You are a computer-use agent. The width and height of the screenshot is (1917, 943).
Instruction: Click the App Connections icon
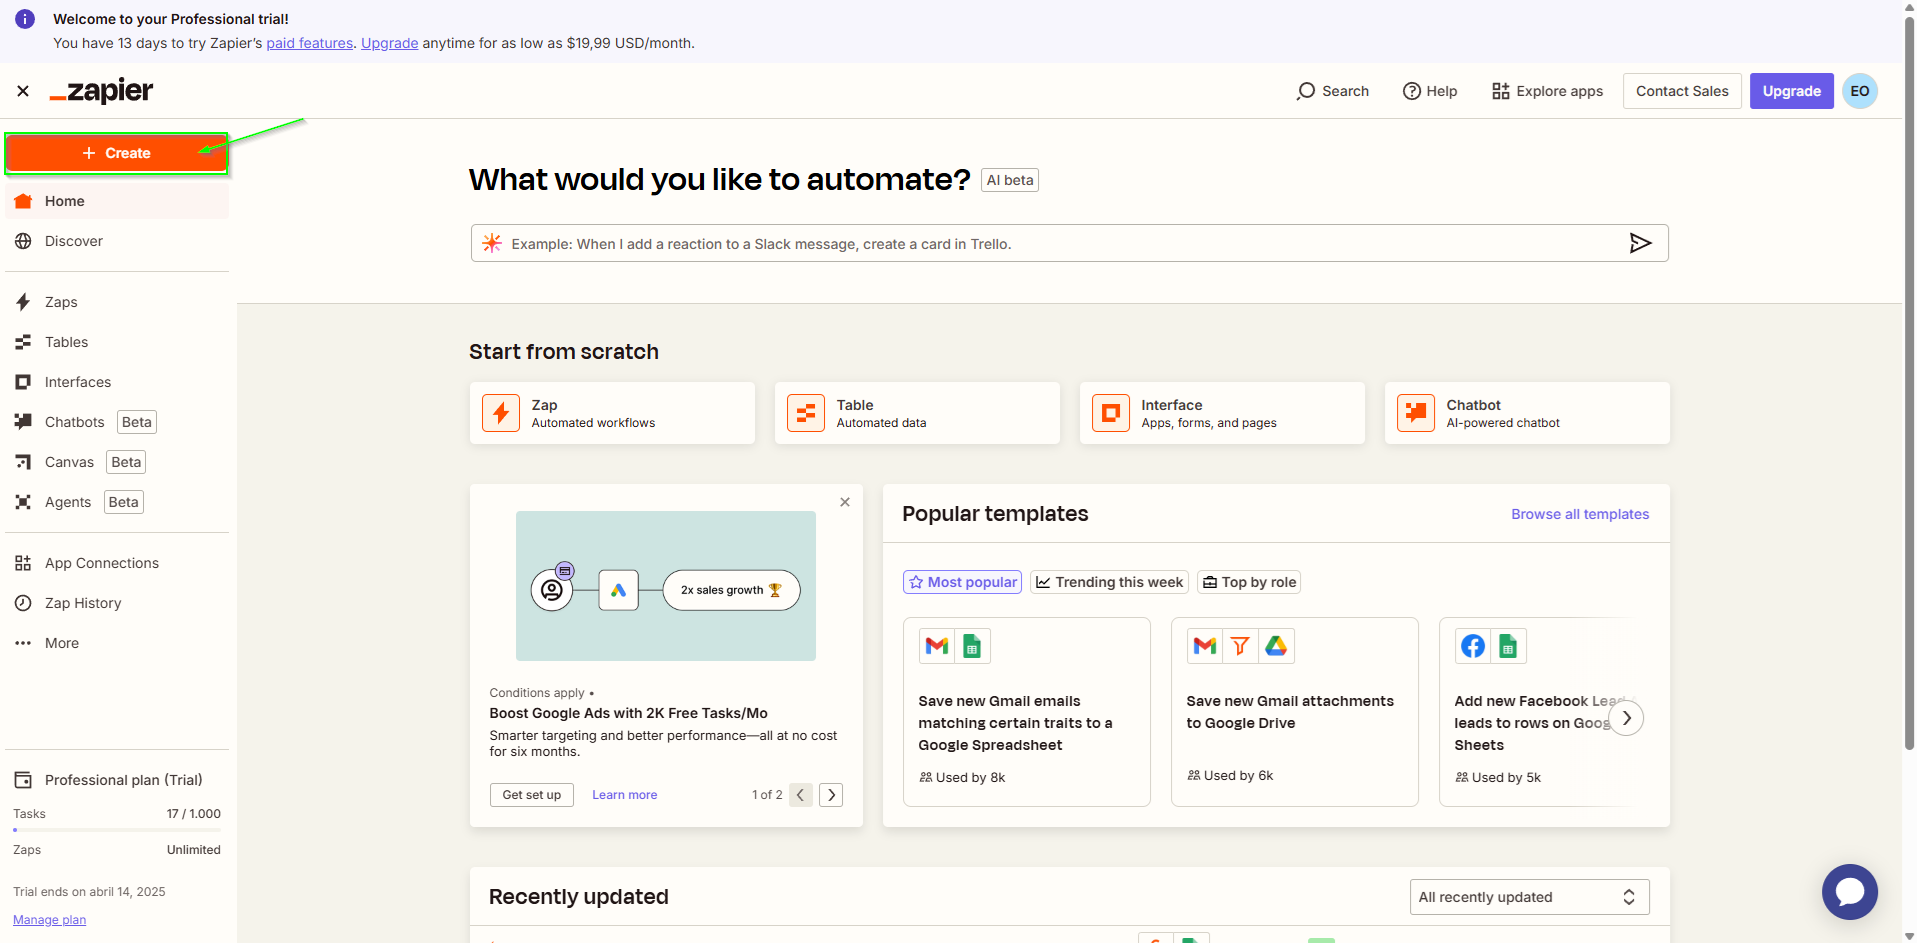[x=23, y=563]
